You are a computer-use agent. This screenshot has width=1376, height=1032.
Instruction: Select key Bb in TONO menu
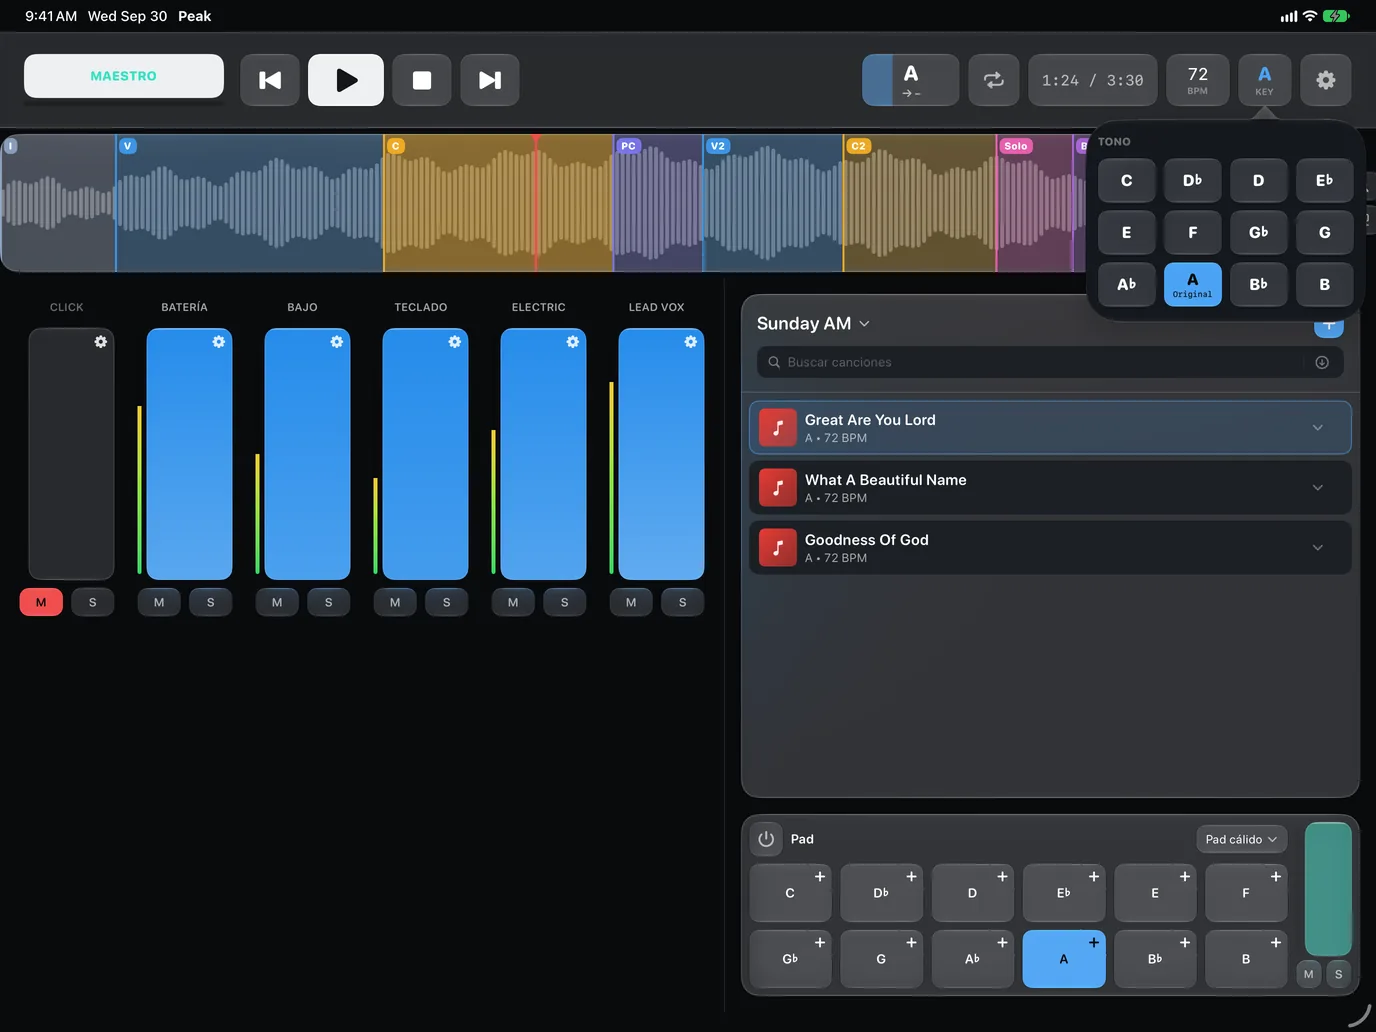point(1259,285)
